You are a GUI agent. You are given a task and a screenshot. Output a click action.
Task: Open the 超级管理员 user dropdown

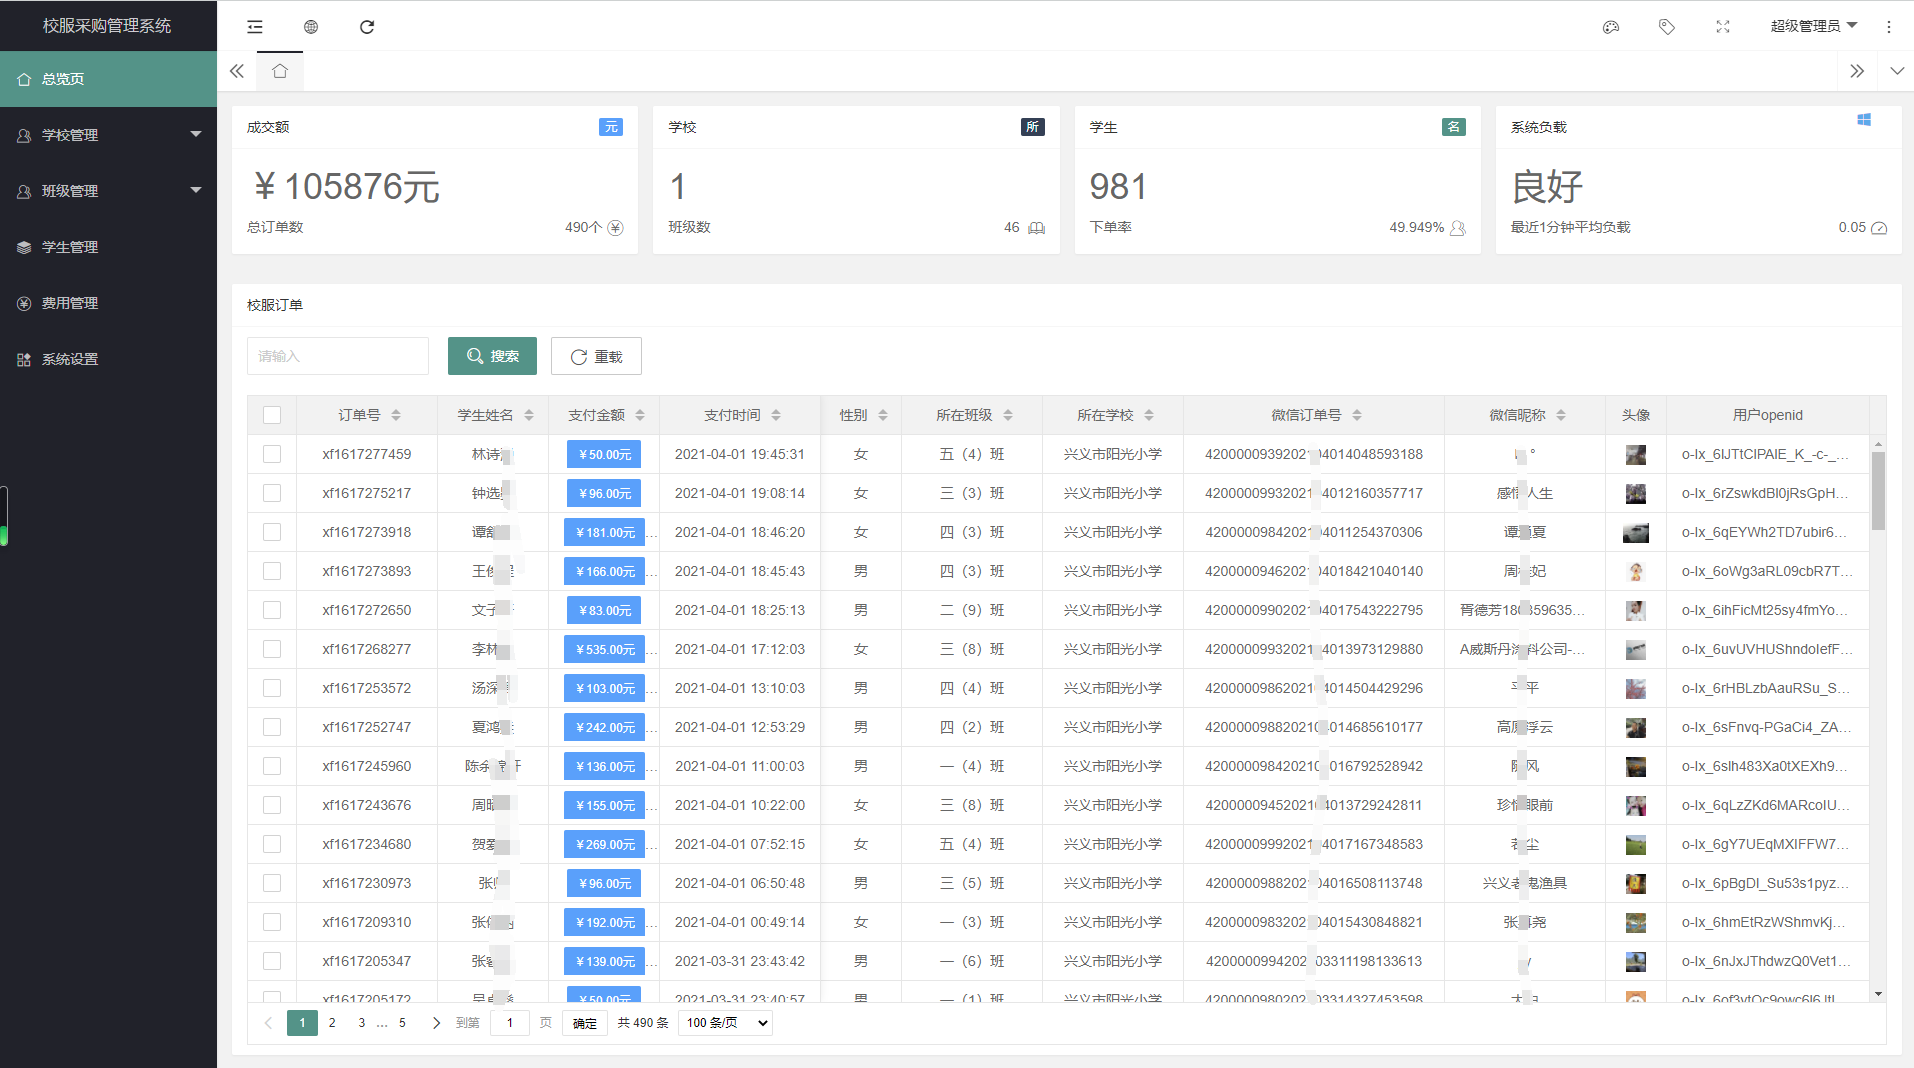(x=1812, y=26)
